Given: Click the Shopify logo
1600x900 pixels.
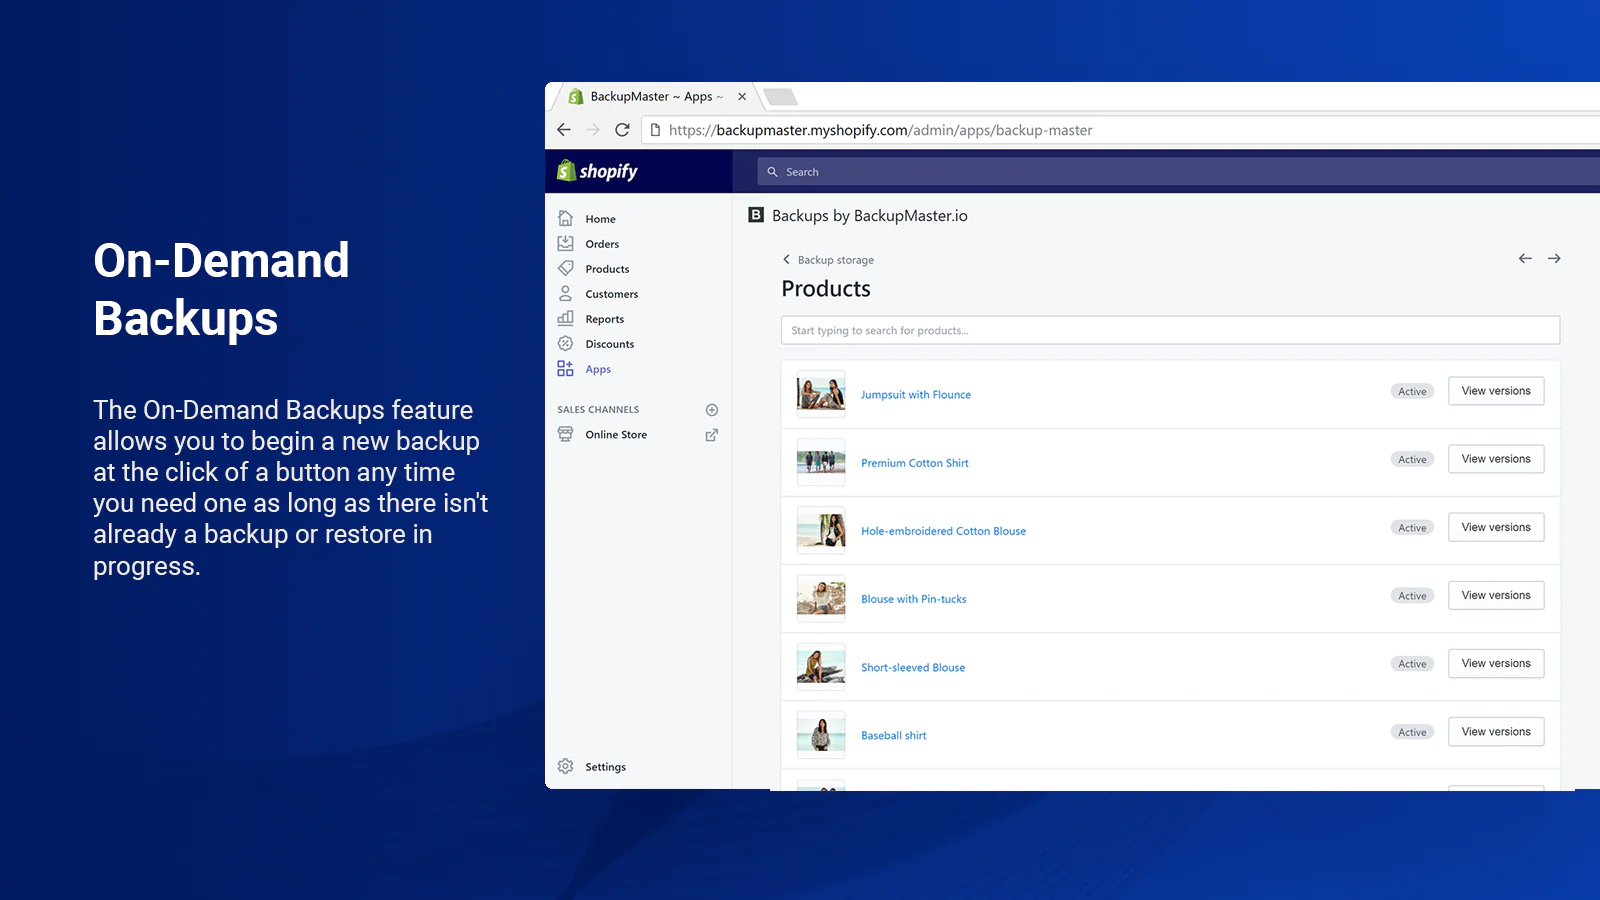Looking at the screenshot, I should click(x=597, y=171).
